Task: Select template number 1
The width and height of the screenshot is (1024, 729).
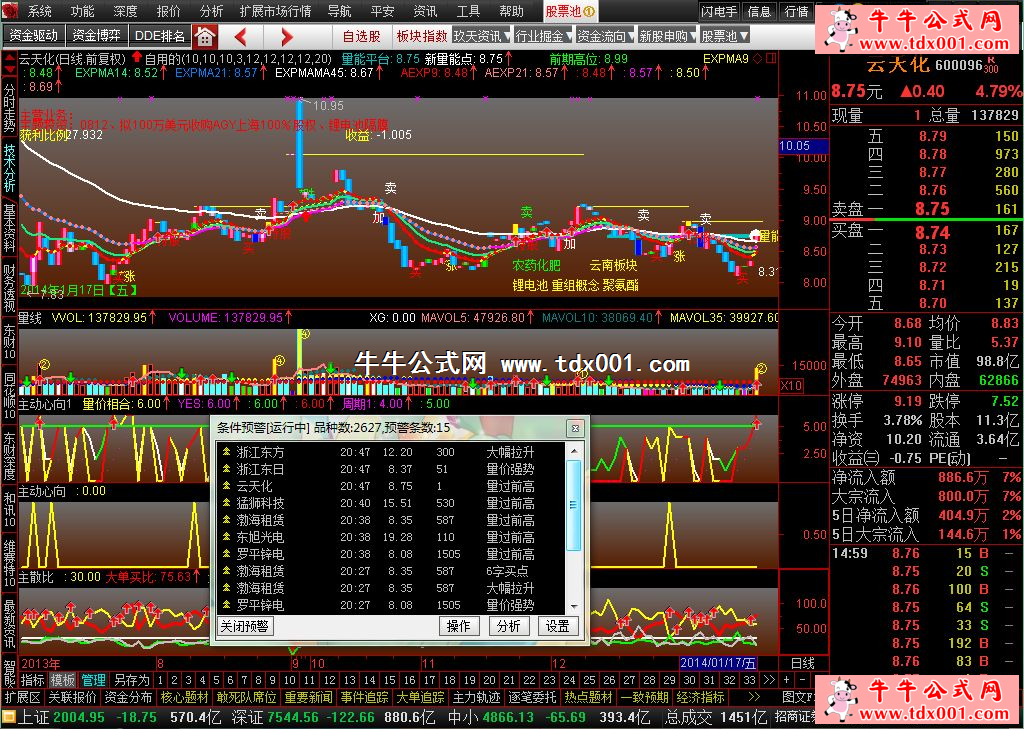Action: 159,680
